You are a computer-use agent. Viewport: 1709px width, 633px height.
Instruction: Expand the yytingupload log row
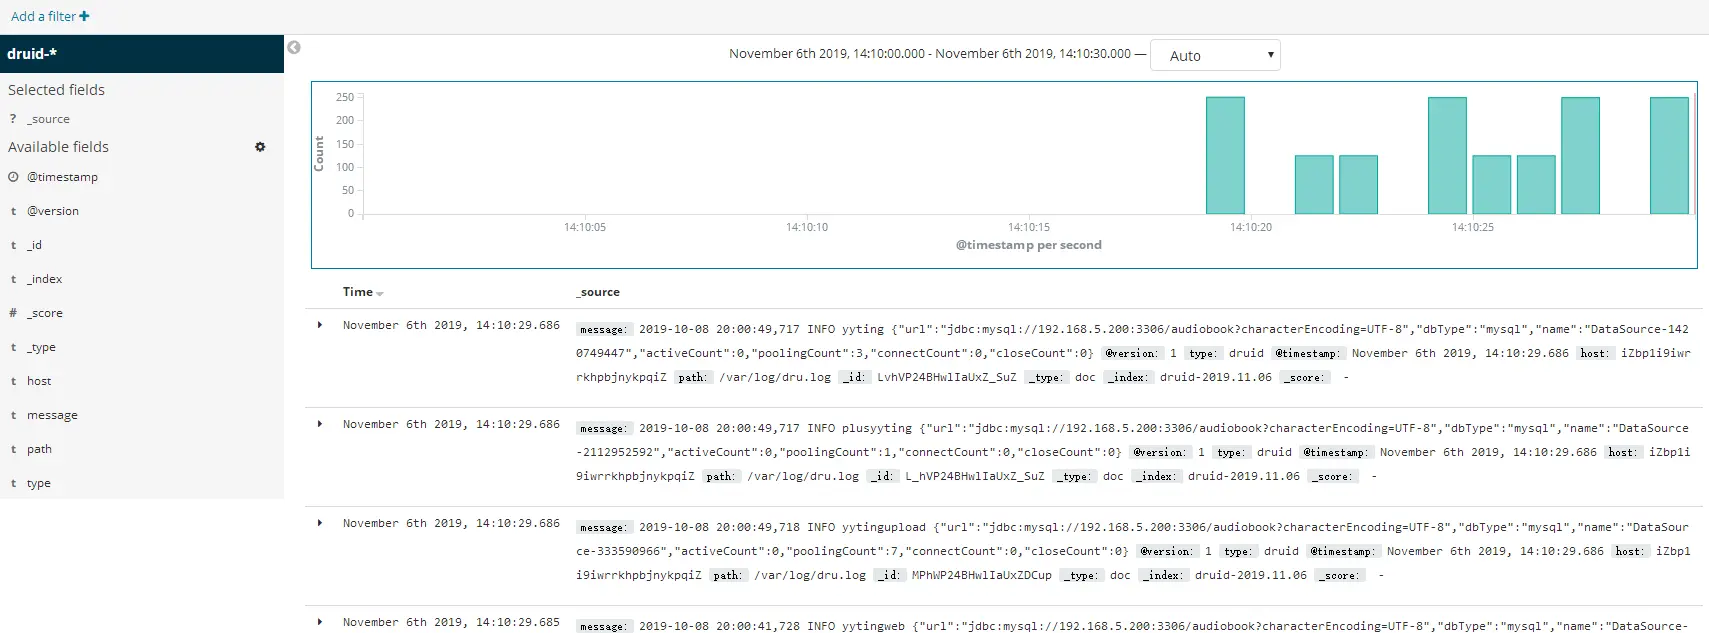click(x=320, y=523)
